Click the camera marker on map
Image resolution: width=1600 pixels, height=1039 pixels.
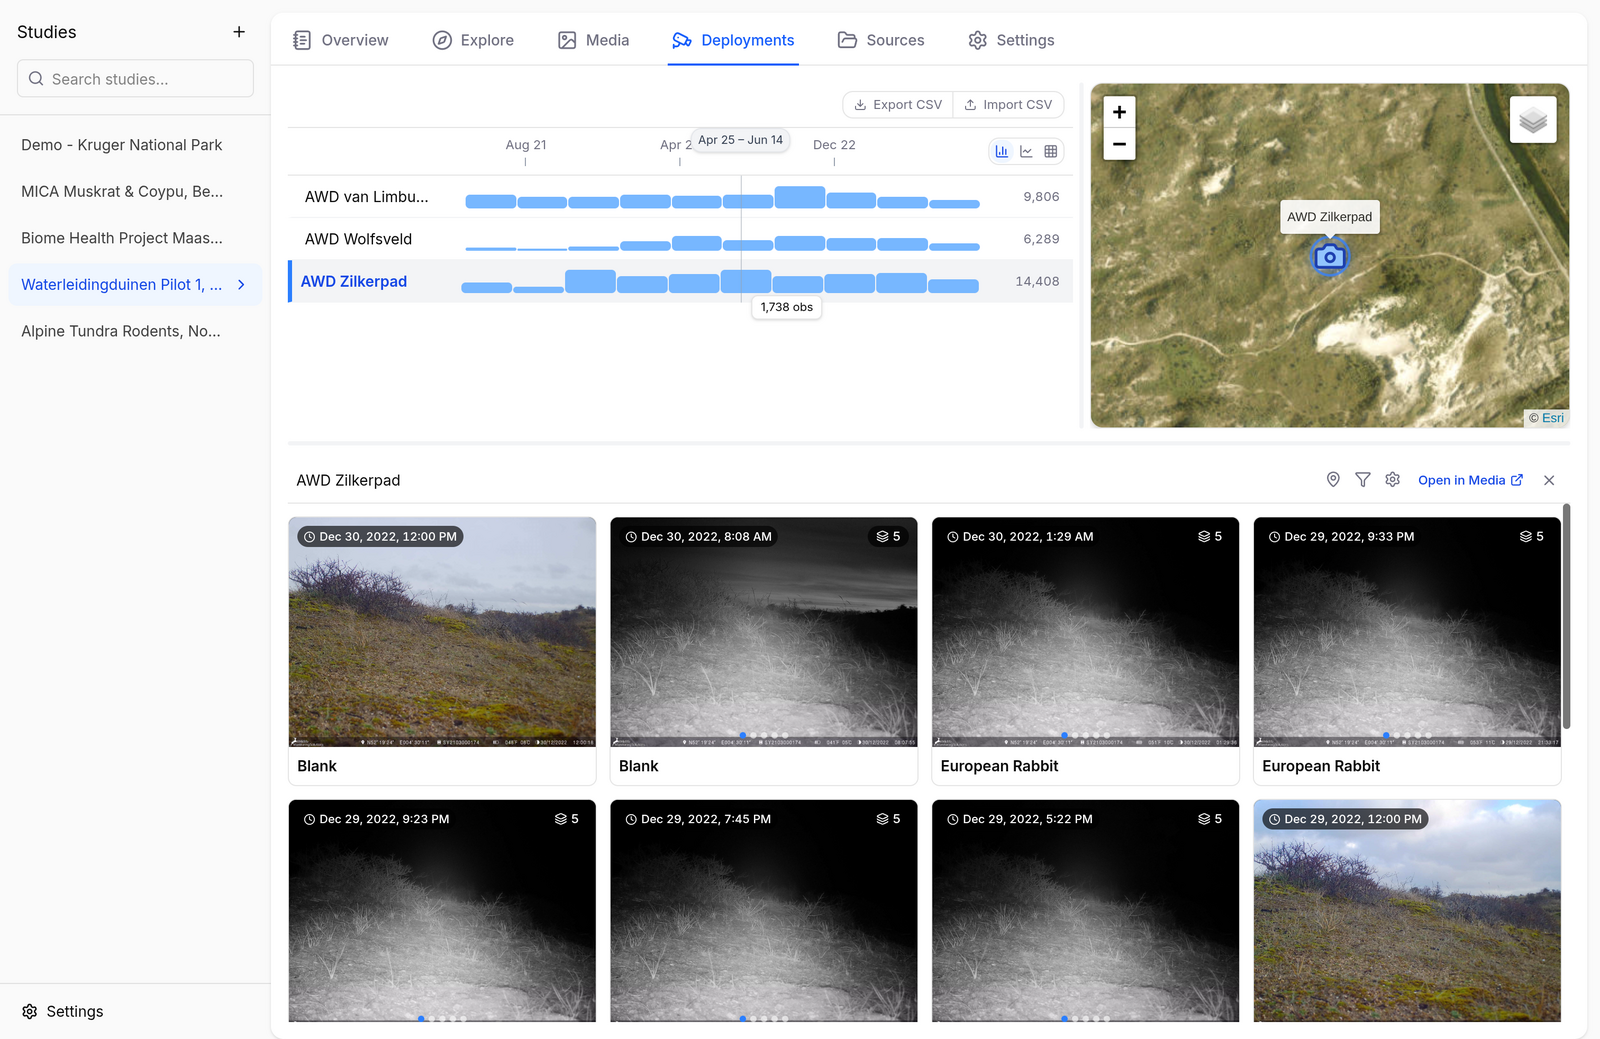click(x=1329, y=257)
